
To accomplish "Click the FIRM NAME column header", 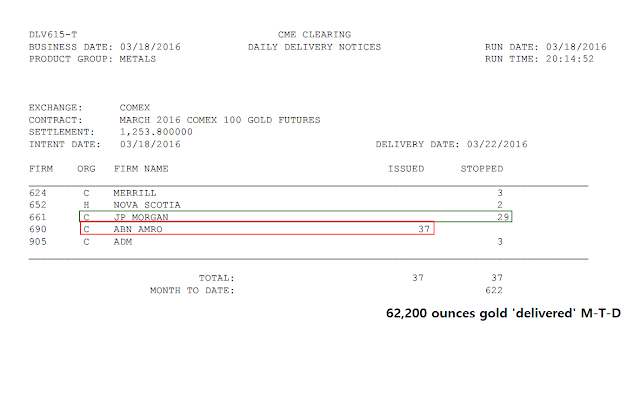I will 141,169.
